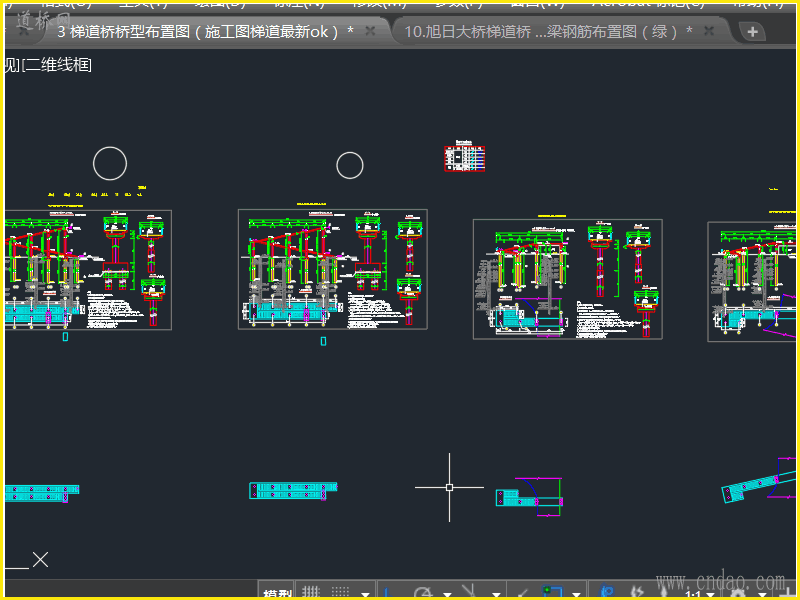This screenshot has width=800, height=600.
Task: Select the larger white circle at left
Action: [110, 163]
